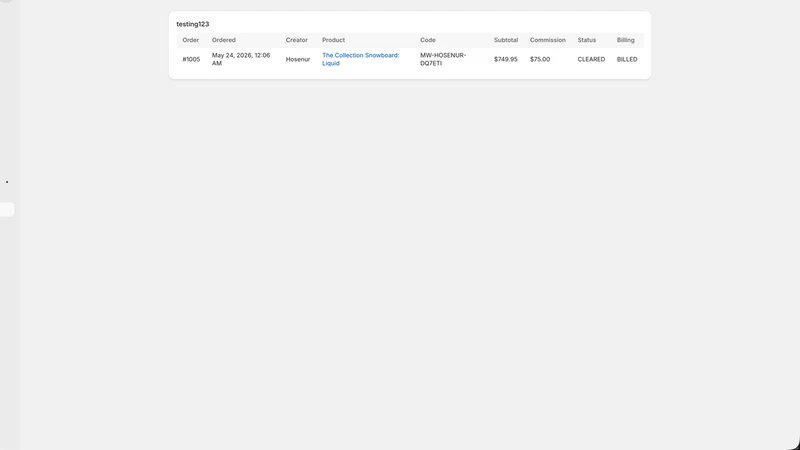Select the Hosenur creator cell
This screenshot has width=800, height=450.
pos(298,59)
